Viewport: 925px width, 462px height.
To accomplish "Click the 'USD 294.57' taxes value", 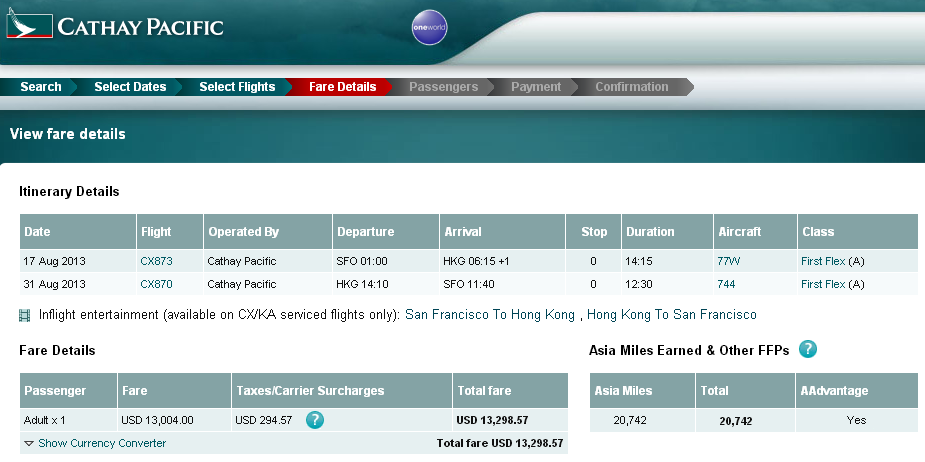I will [264, 420].
